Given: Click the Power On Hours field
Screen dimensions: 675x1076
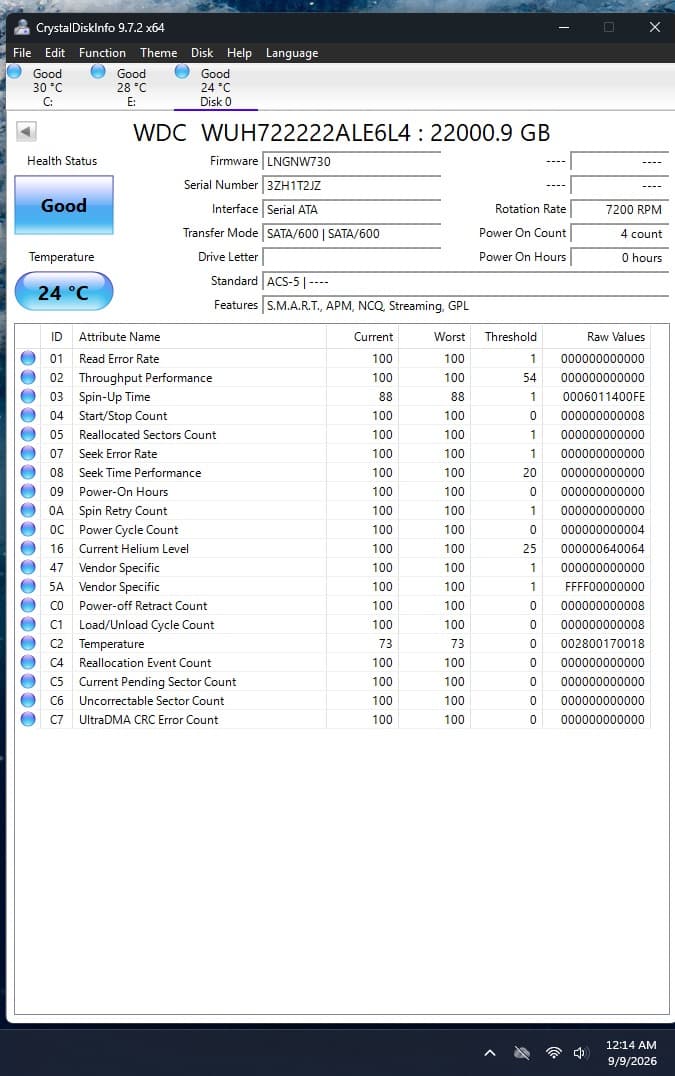Looking at the screenshot, I should pyautogui.click(x=619, y=257).
